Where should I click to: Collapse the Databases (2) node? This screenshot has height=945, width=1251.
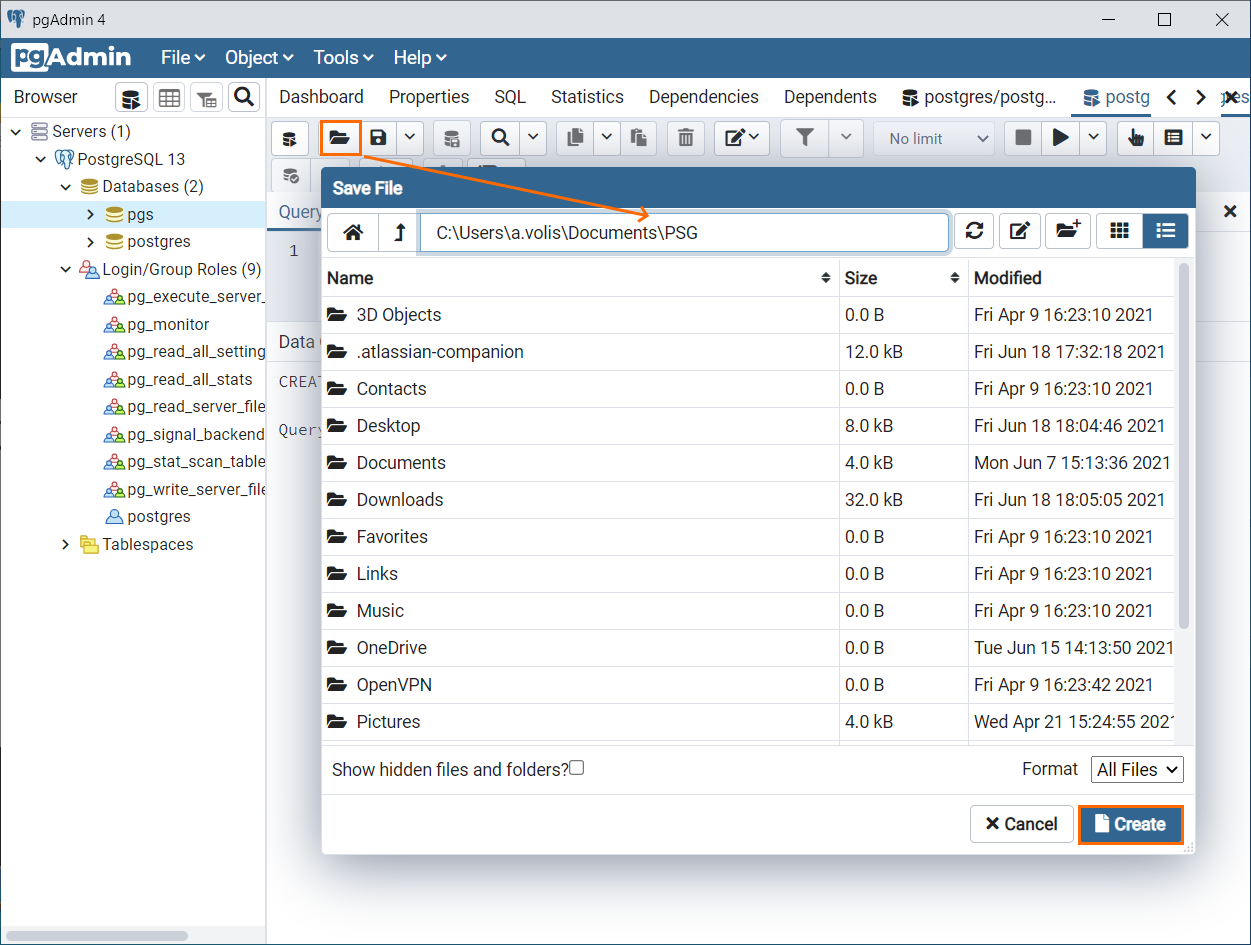pos(66,187)
